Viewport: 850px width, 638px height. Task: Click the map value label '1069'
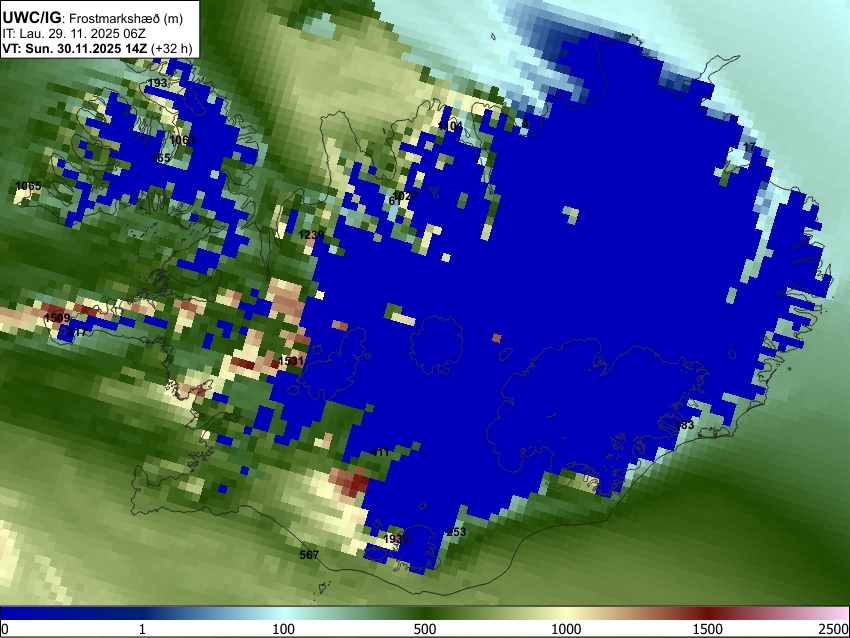pos(182,140)
